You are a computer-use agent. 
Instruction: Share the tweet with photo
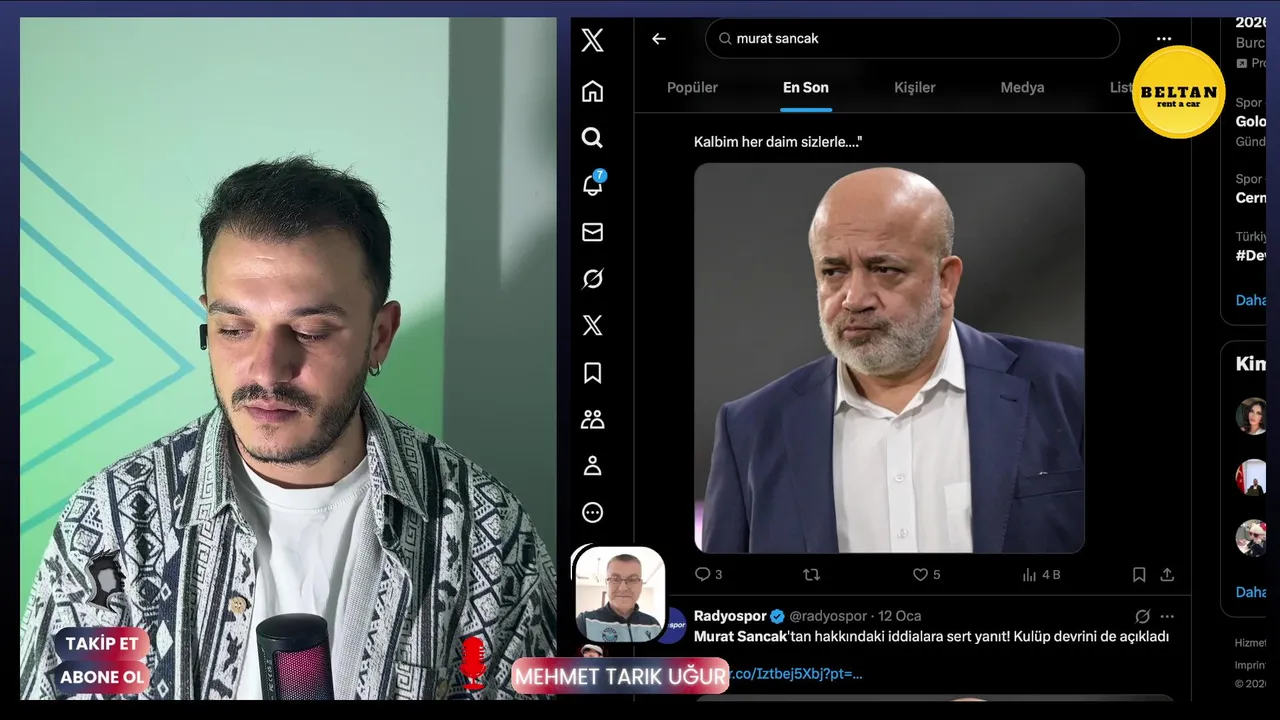click(1167, 574)
